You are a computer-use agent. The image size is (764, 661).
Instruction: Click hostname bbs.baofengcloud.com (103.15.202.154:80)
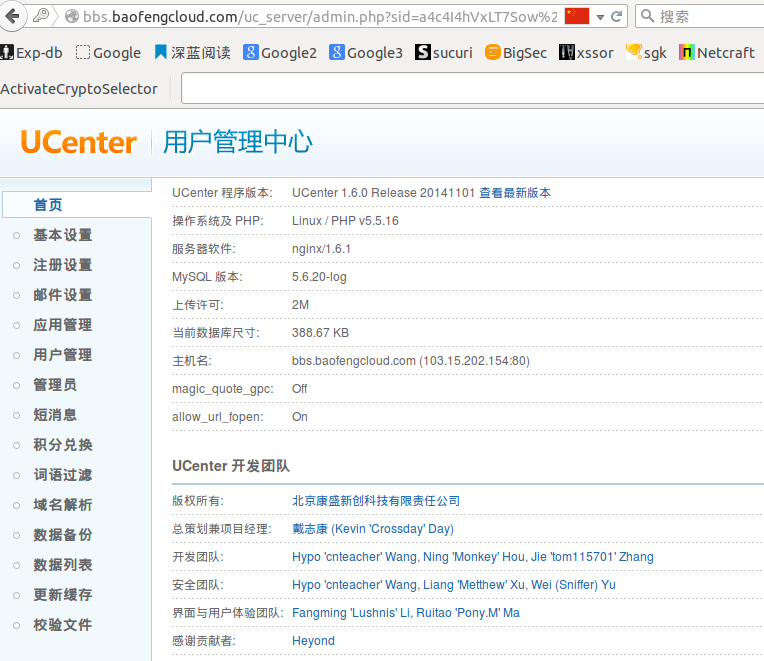[x=411, y=361]
